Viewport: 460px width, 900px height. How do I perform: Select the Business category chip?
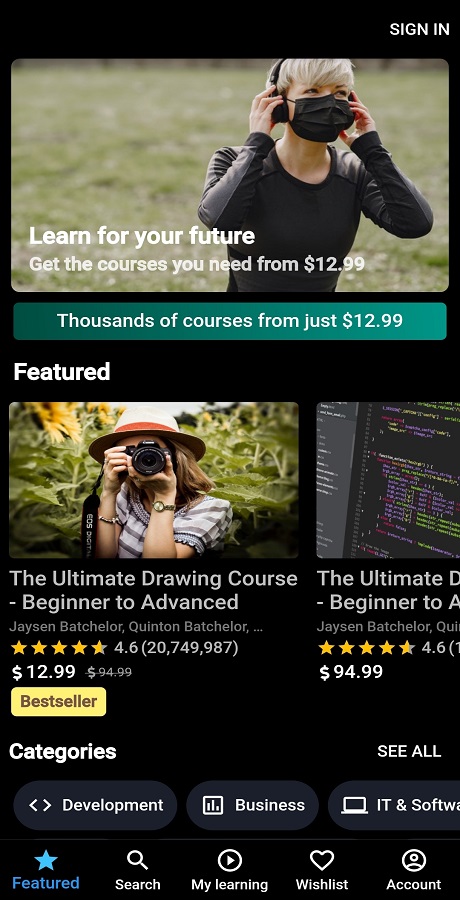pyautogui.click(x=253, y=805)
